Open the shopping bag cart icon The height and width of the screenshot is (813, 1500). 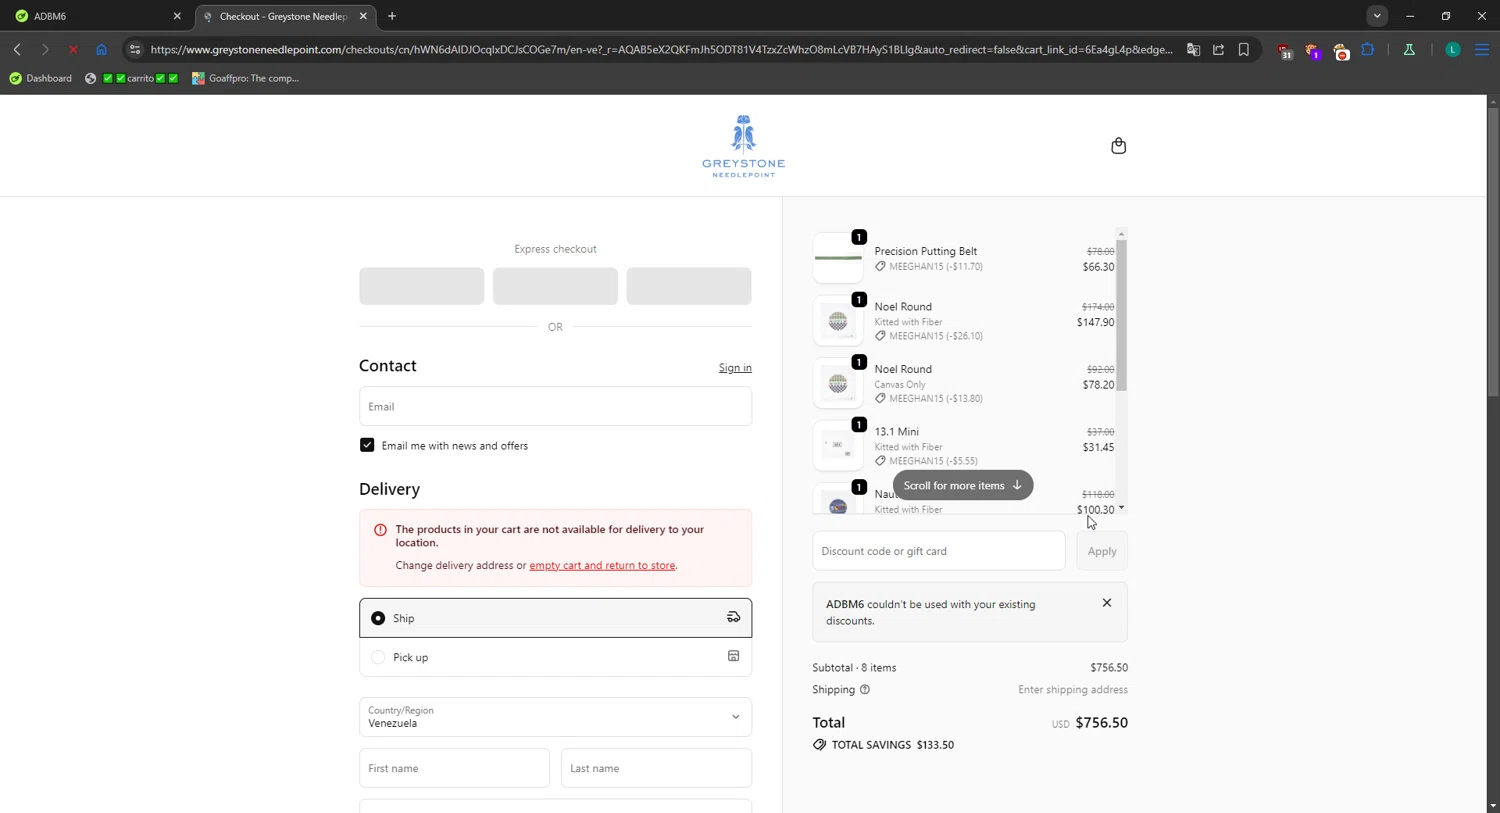1118,146
